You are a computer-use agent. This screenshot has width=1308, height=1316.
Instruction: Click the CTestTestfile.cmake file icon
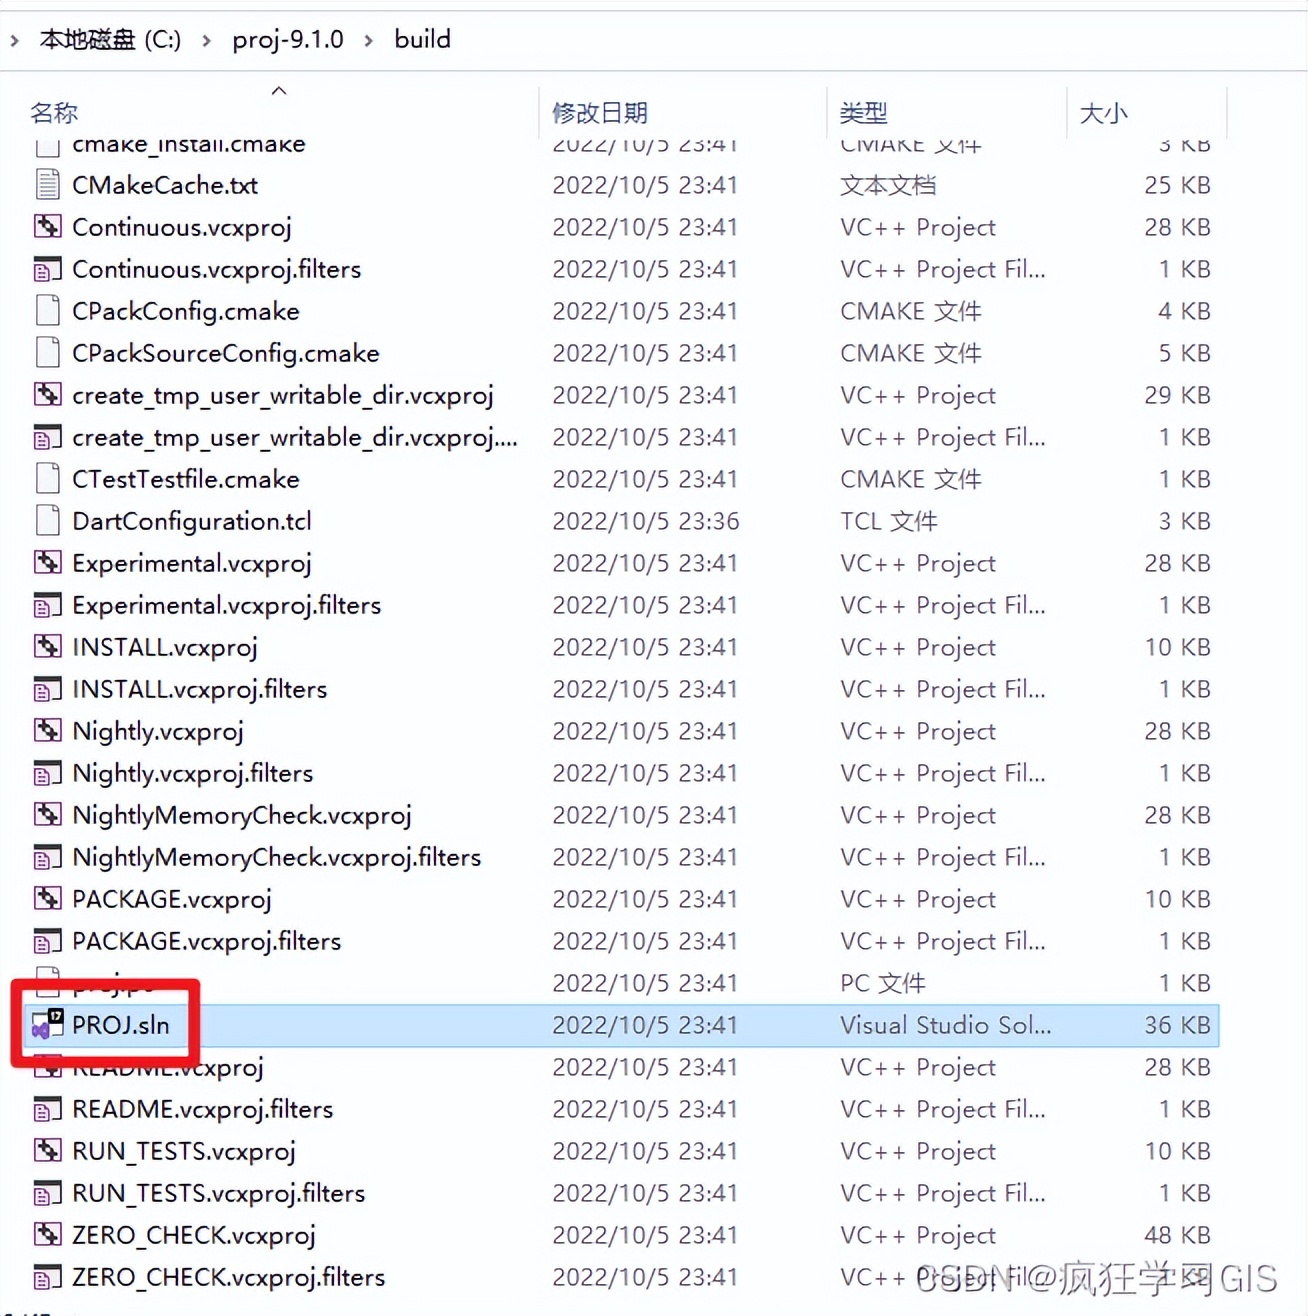point(47,479)
